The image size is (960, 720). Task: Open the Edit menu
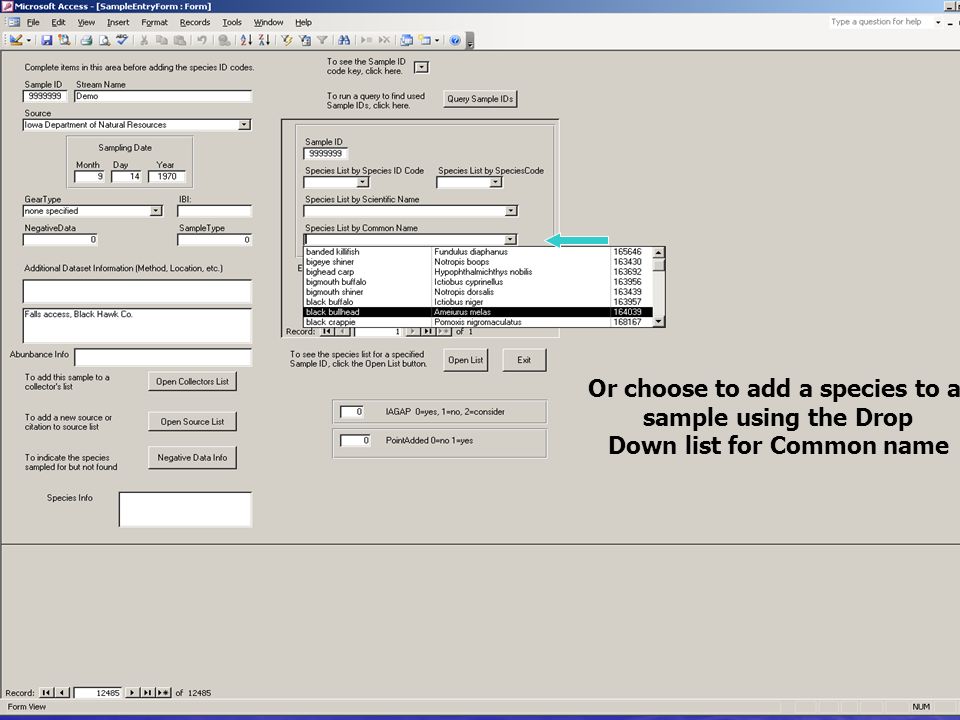[58, 22]
